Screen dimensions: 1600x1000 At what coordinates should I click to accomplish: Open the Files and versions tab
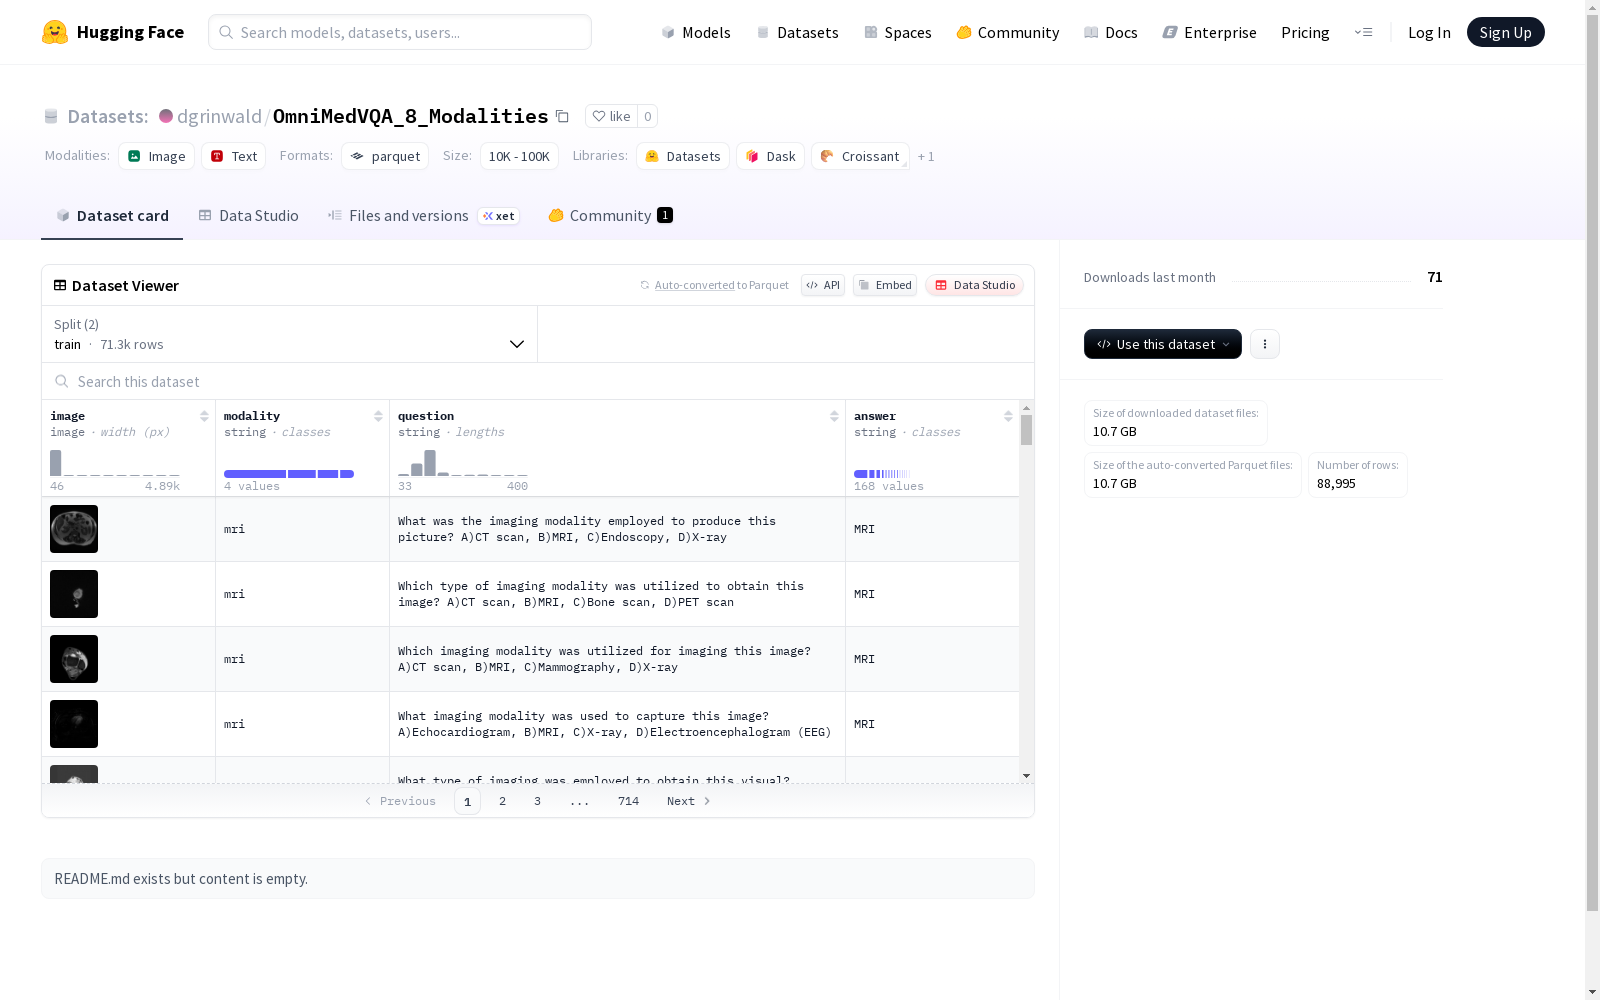423,216
